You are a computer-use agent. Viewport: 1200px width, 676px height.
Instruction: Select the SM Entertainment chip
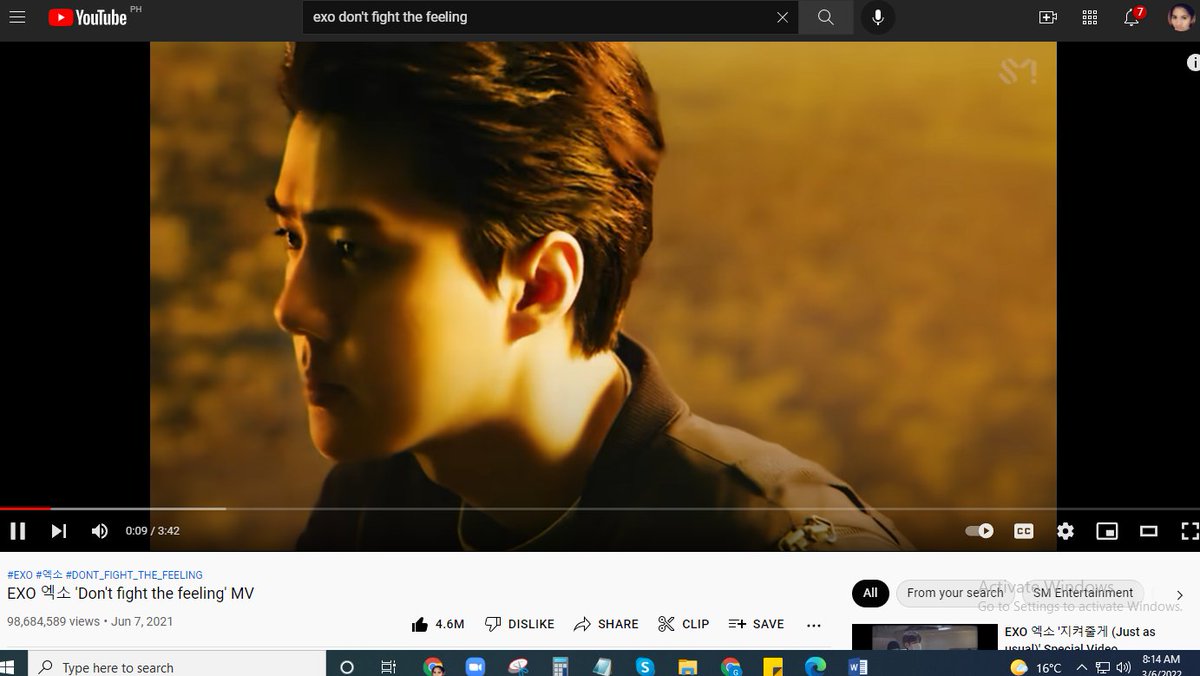[1083, 593]
